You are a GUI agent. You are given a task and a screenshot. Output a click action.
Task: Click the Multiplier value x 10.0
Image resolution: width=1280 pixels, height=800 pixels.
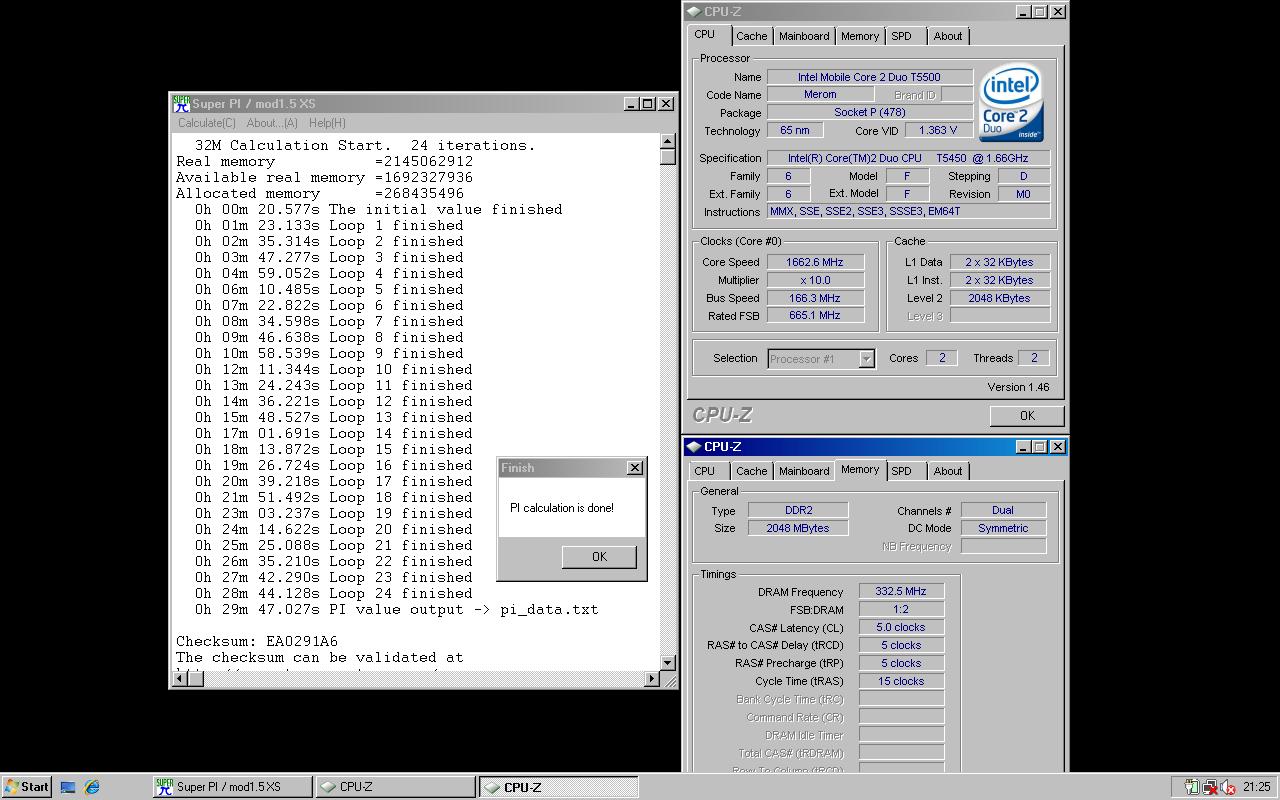tap(814, 280)
